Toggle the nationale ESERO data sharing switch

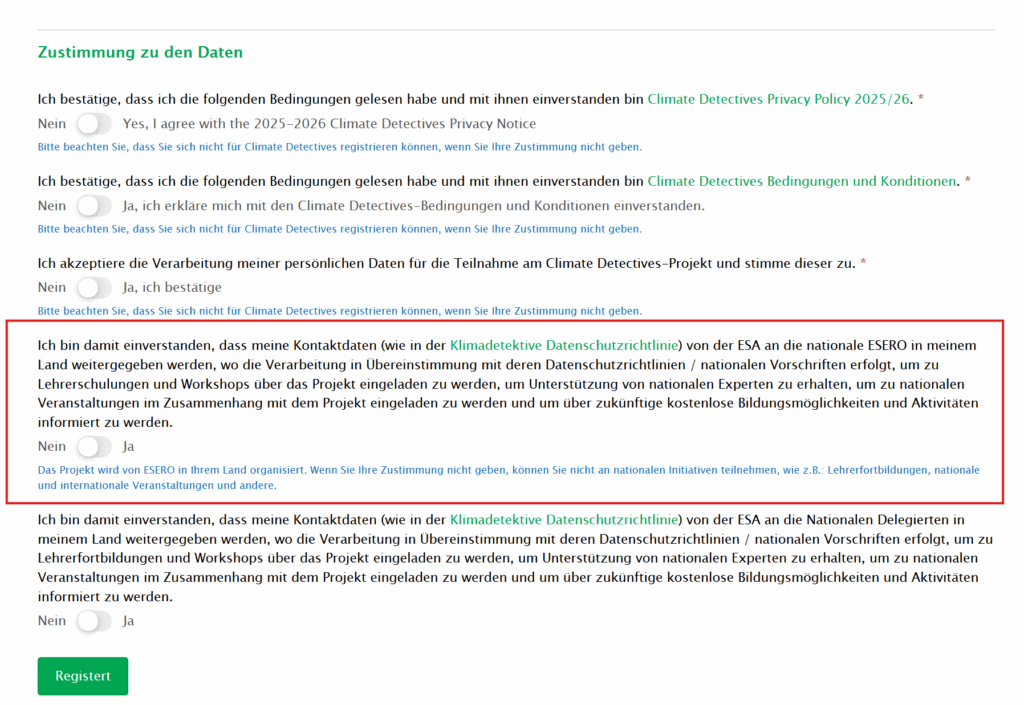tap(93, 447)
